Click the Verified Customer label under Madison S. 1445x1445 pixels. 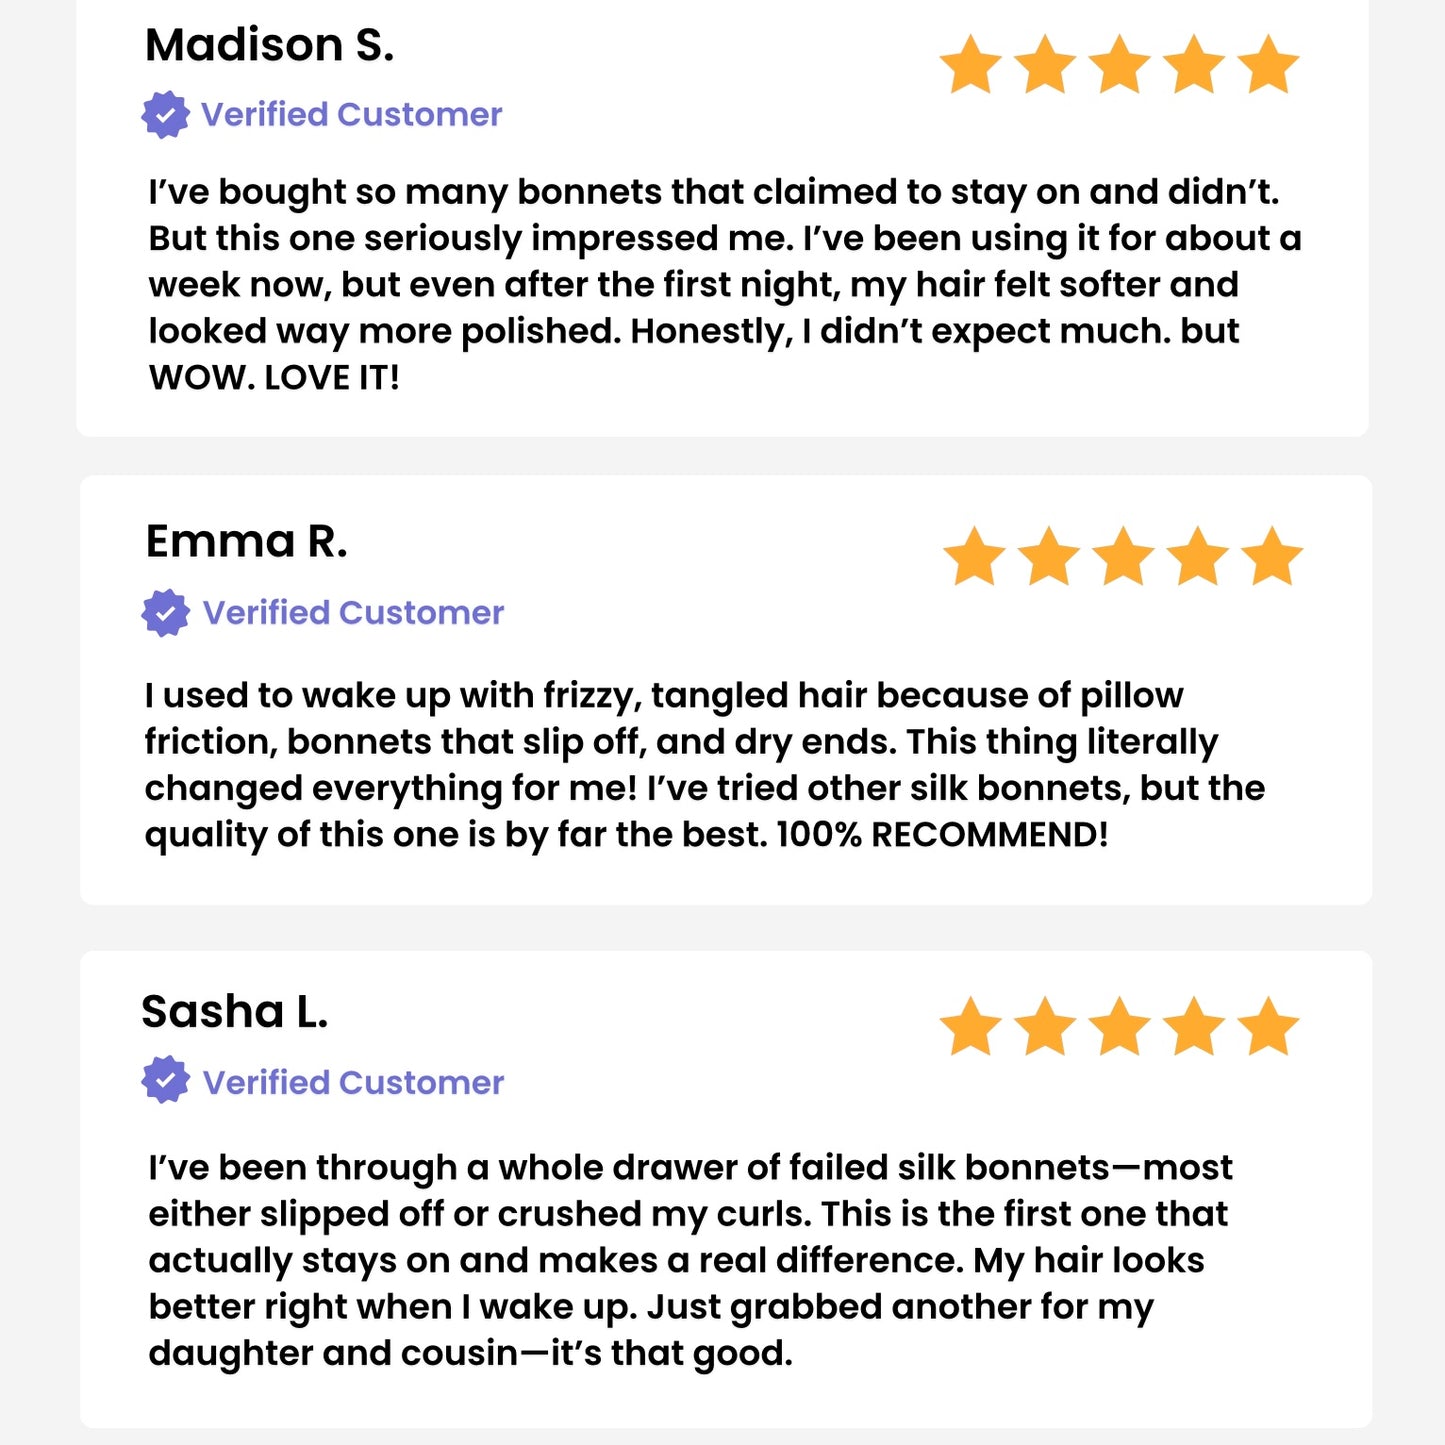351,114
